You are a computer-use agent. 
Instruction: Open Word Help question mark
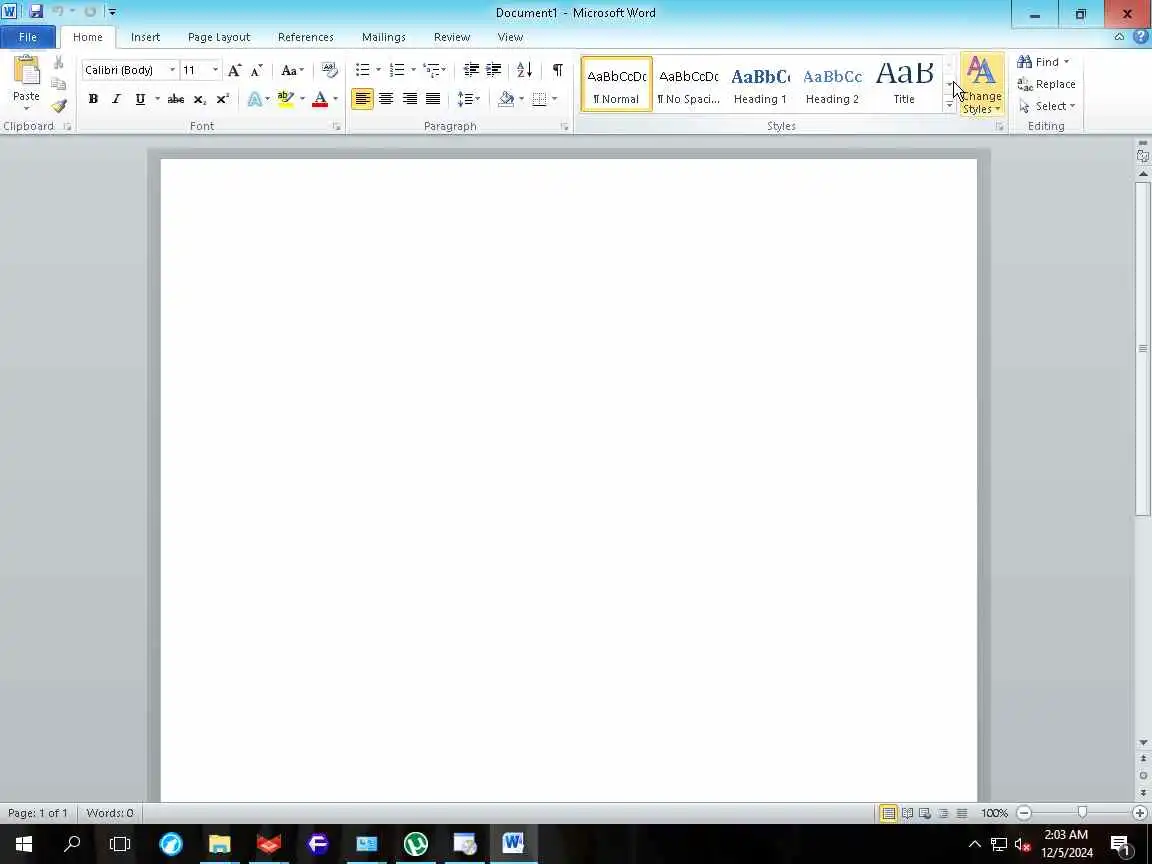[x=1140, y=37]
